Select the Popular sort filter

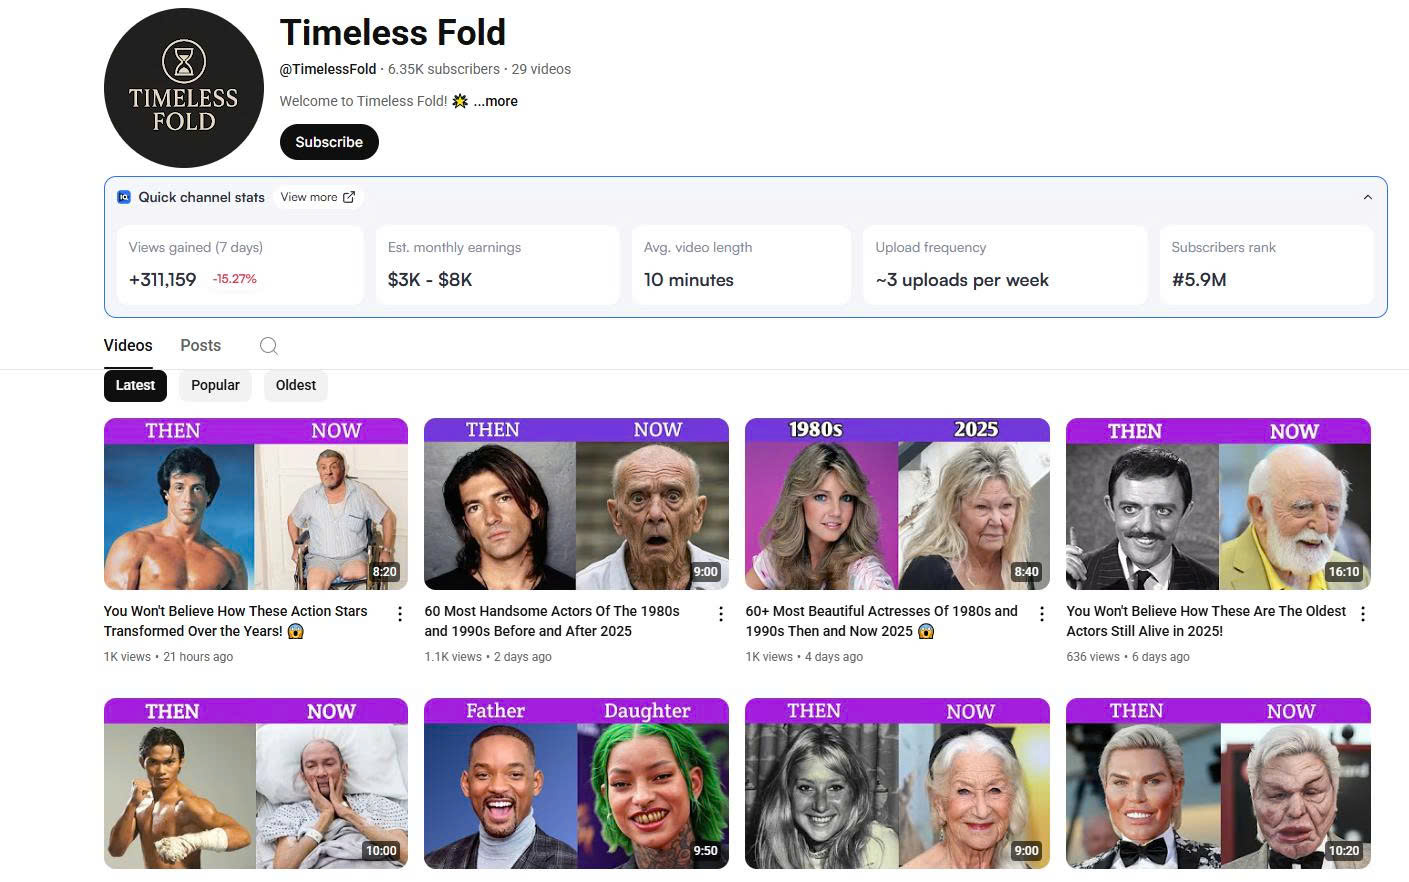[215, 385]
